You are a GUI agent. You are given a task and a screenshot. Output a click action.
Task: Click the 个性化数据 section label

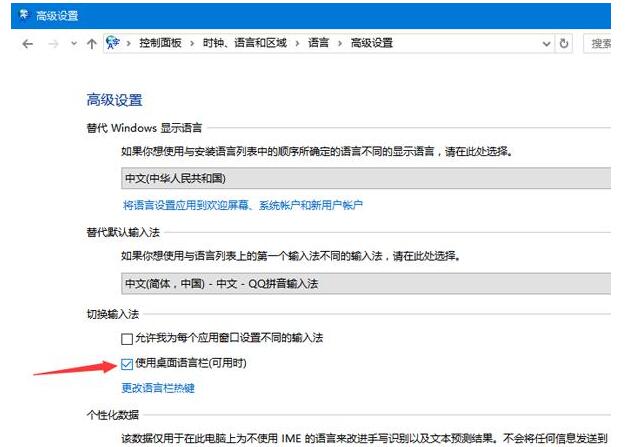[x=113, y=414]
